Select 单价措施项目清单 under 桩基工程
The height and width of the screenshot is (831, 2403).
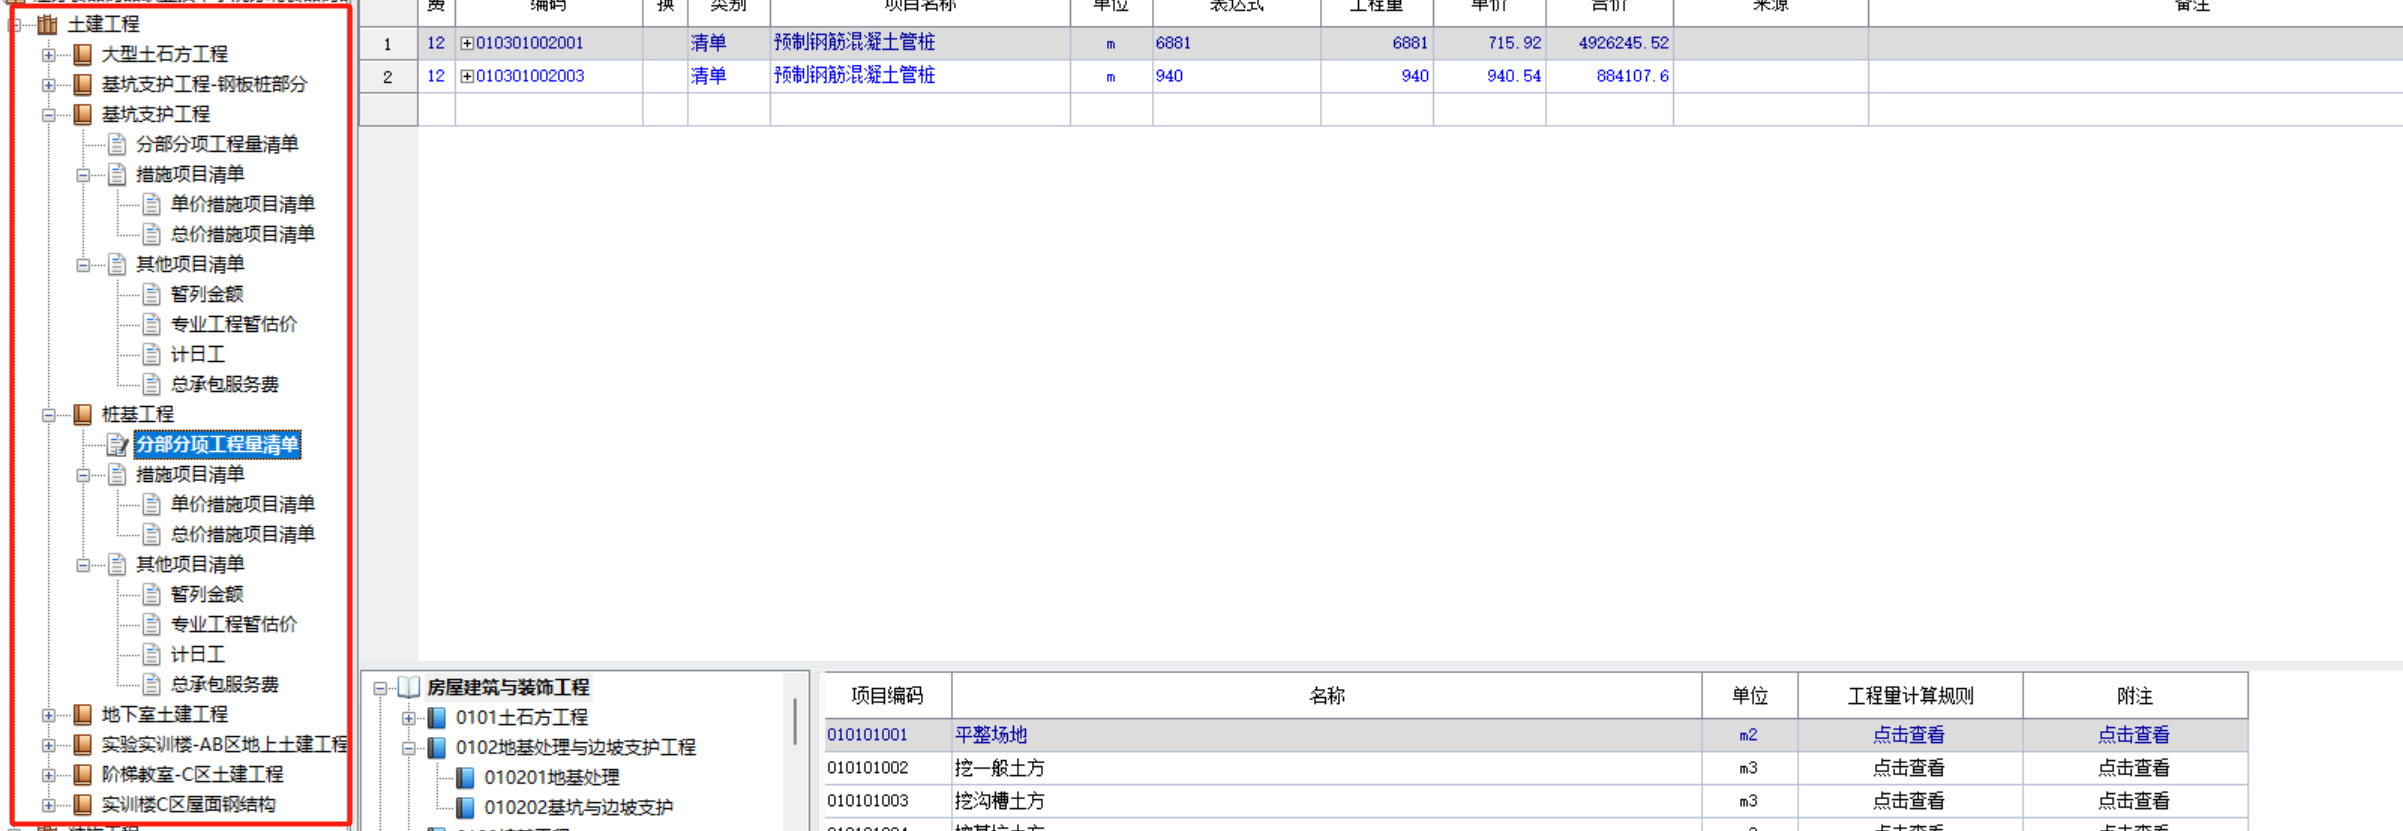[x=243, y=504]
